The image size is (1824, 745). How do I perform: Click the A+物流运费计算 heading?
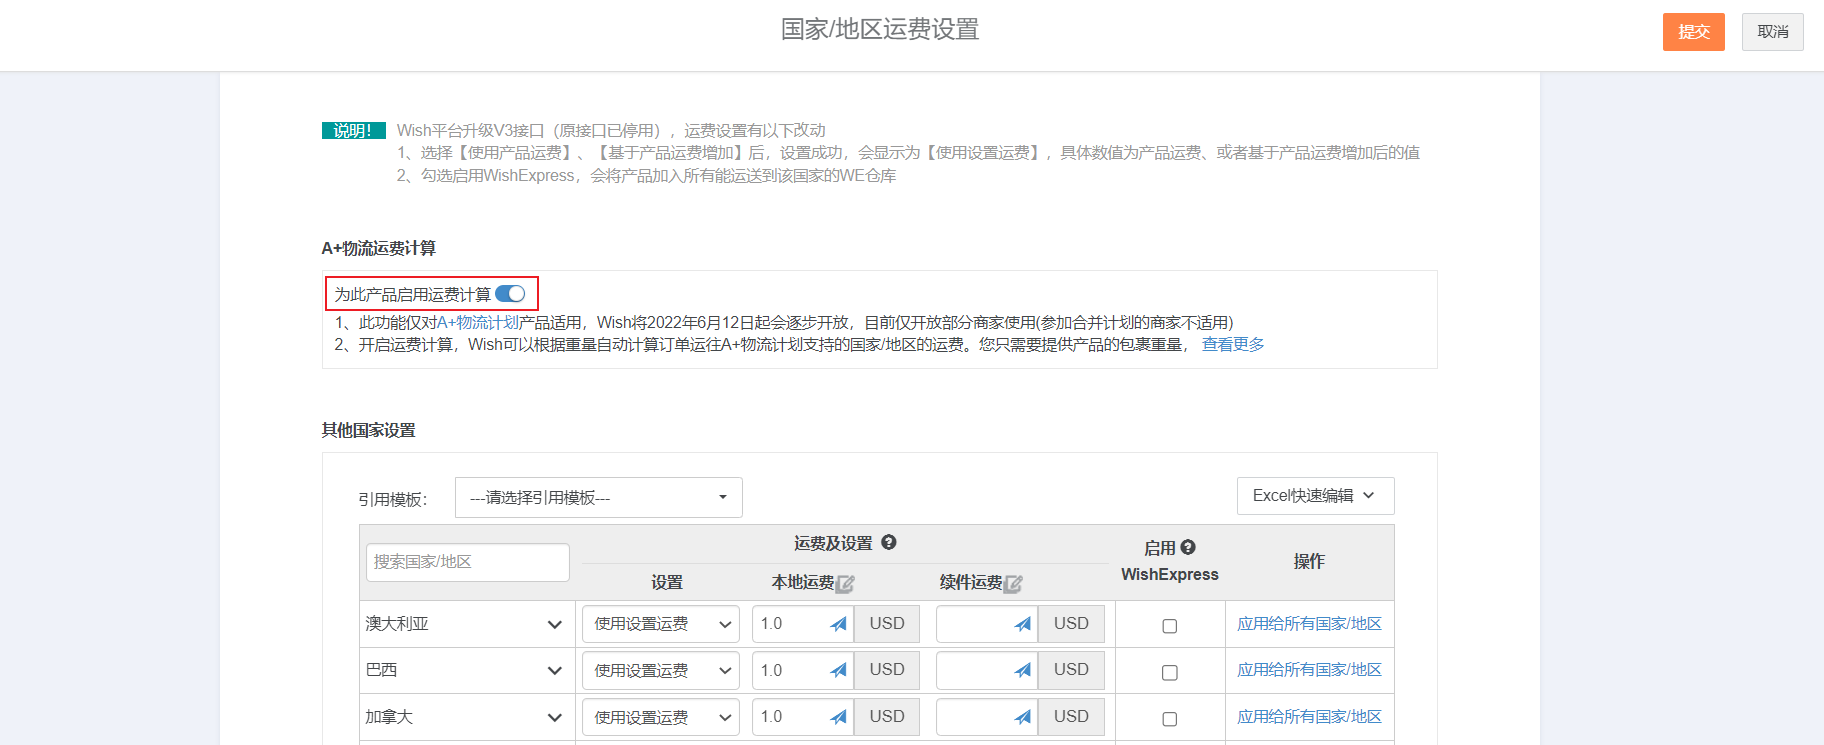tap(378, 248)
